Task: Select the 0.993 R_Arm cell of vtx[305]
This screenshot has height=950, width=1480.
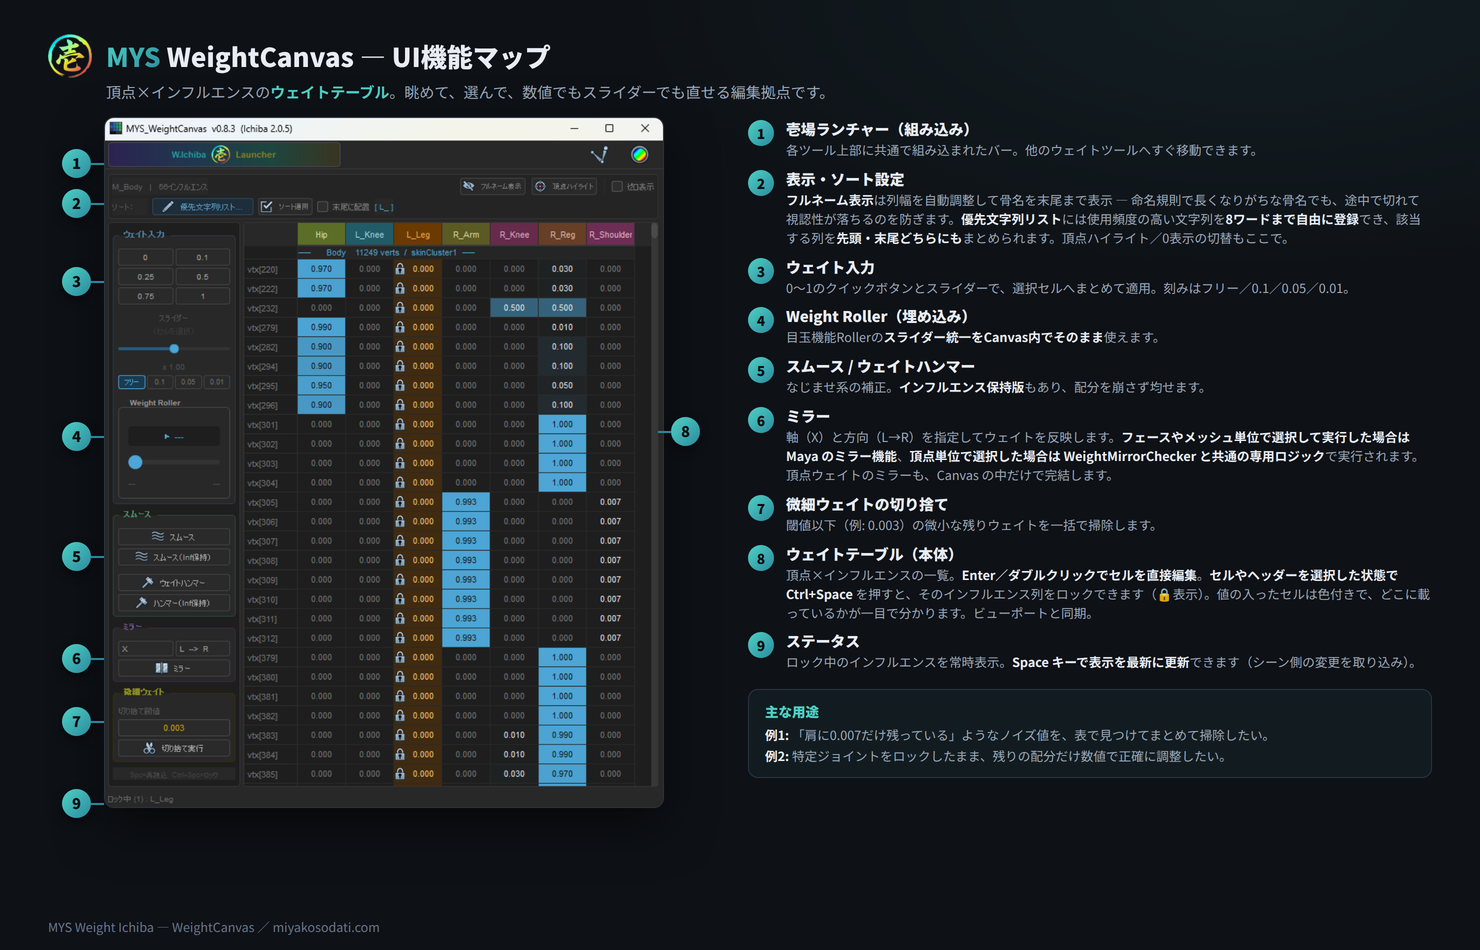Action: pos(466,502)
